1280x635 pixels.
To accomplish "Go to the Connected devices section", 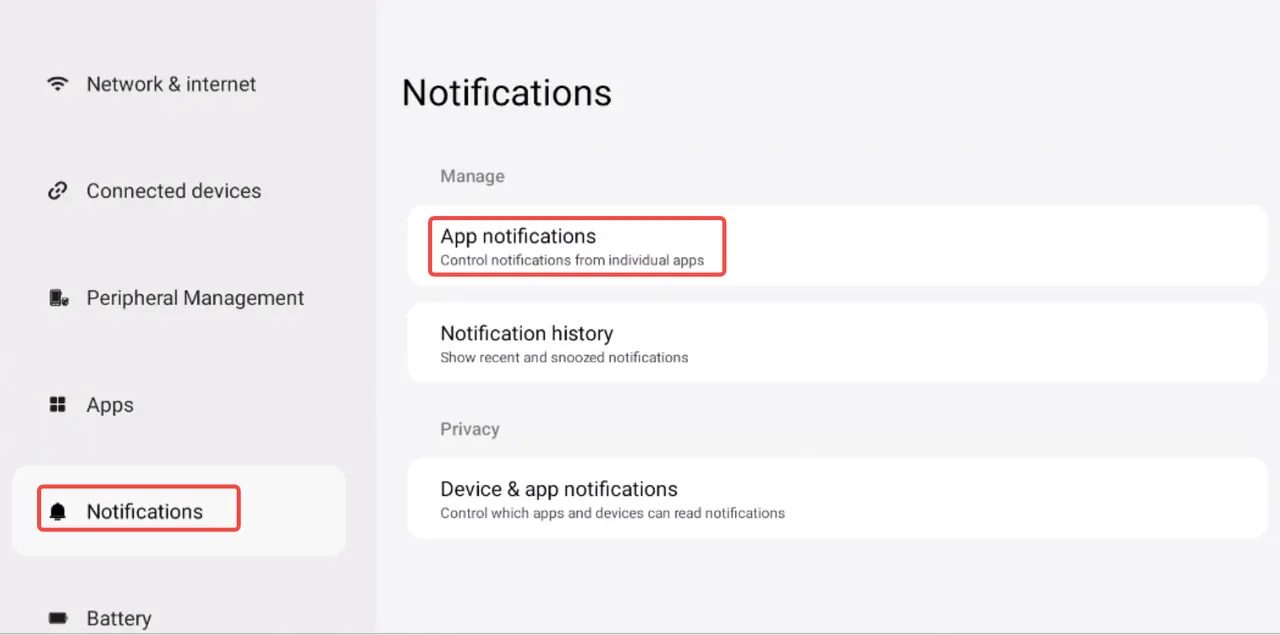I will 173,191.
